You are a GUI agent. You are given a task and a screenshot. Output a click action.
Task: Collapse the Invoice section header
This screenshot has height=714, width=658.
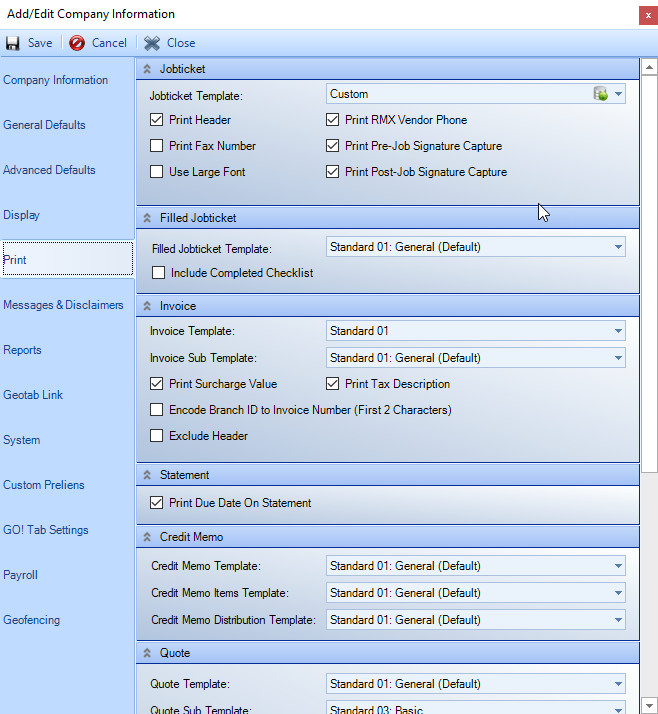[x=148, y=306]
